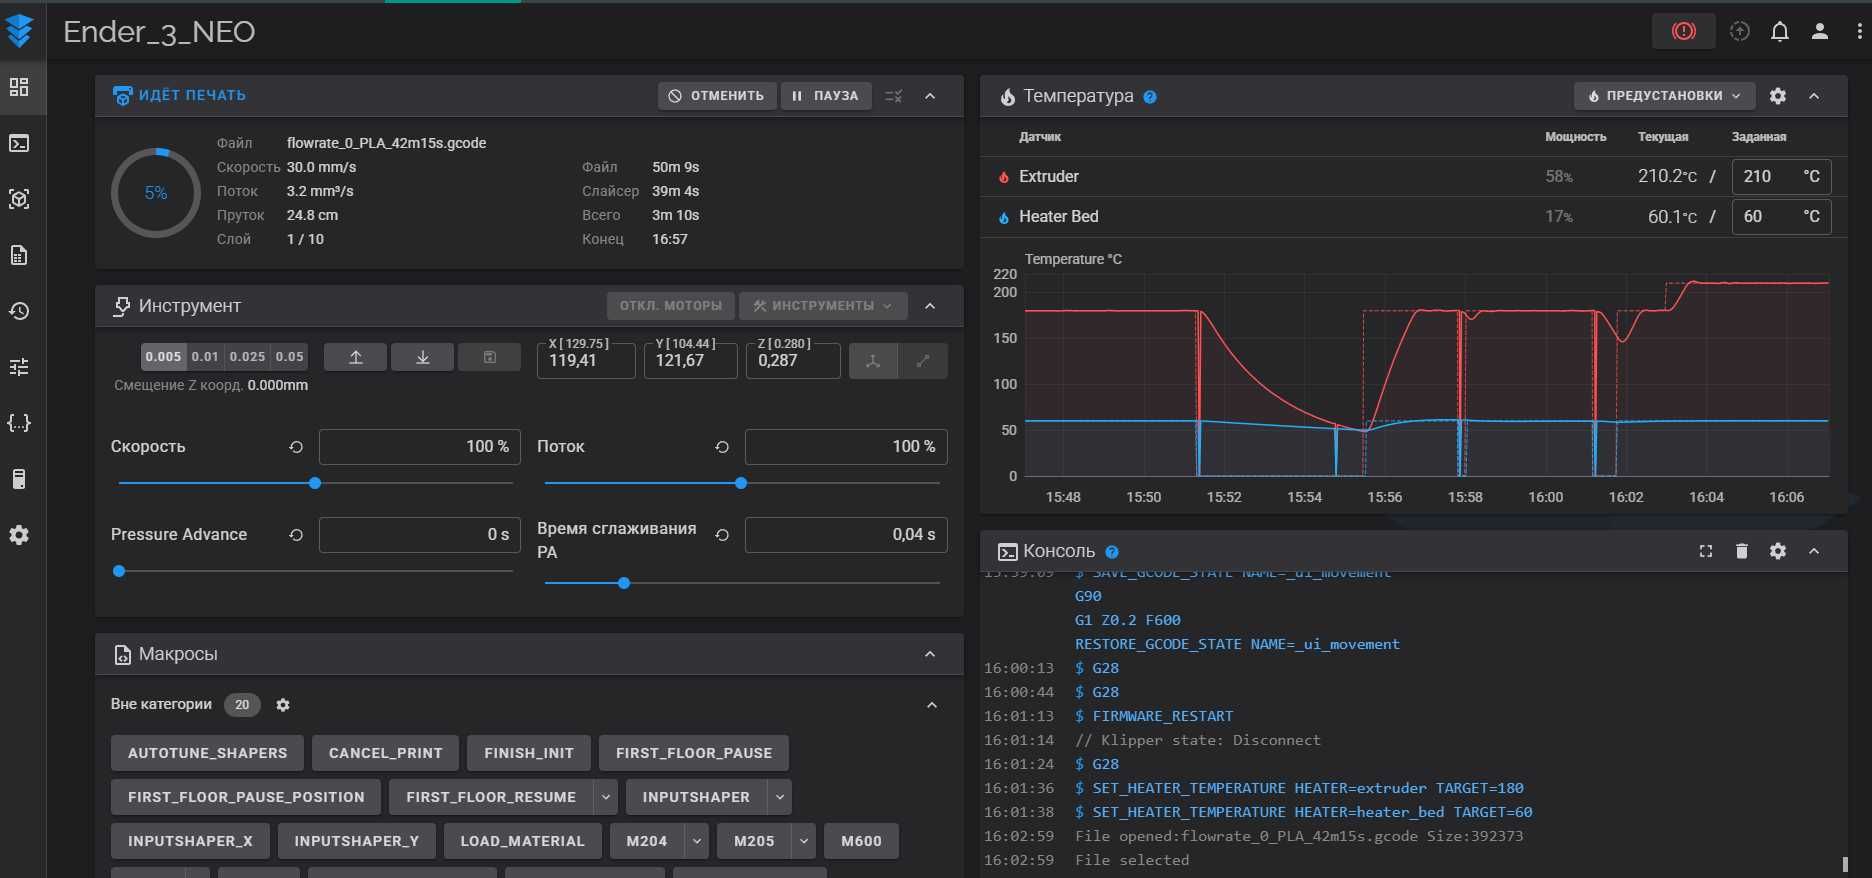Expand the M205 macro parameters arrow
Image resolution: width=1872 pixels, height=878 pixels.
(x=804, y=841)
